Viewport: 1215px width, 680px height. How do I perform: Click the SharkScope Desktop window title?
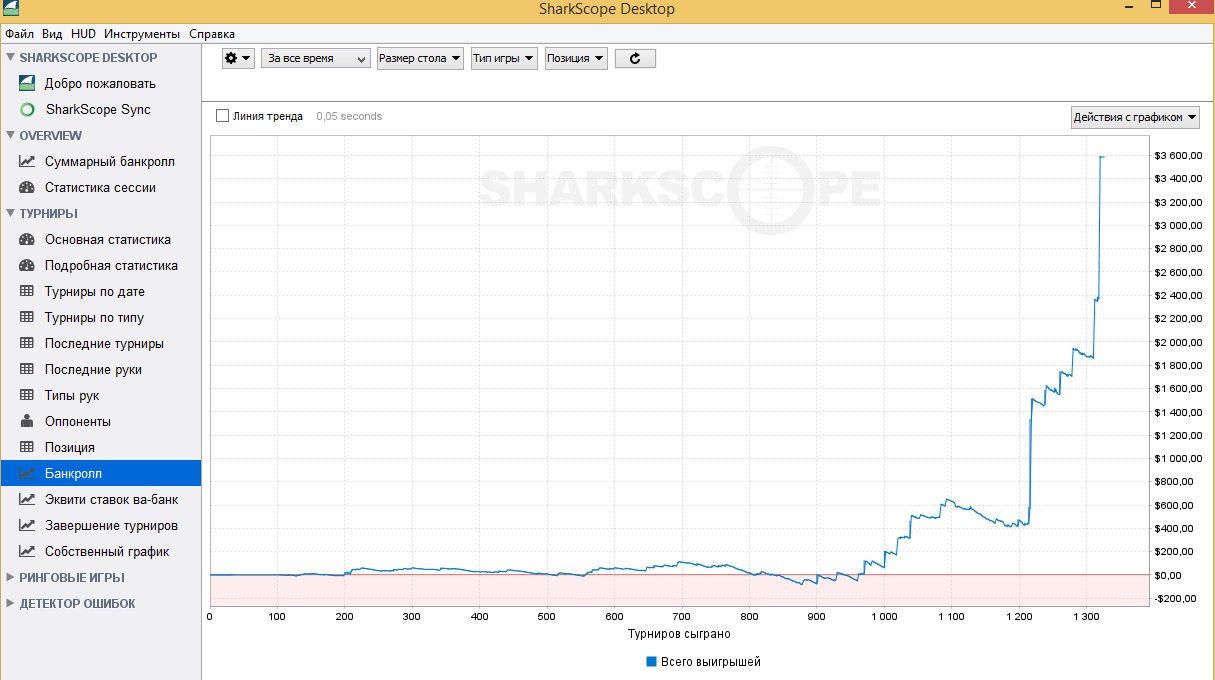click(x=606, y=9)
